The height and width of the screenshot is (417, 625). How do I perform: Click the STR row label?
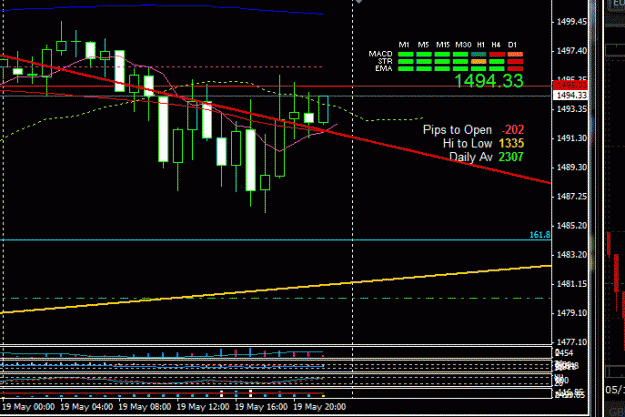coord(385,61)
